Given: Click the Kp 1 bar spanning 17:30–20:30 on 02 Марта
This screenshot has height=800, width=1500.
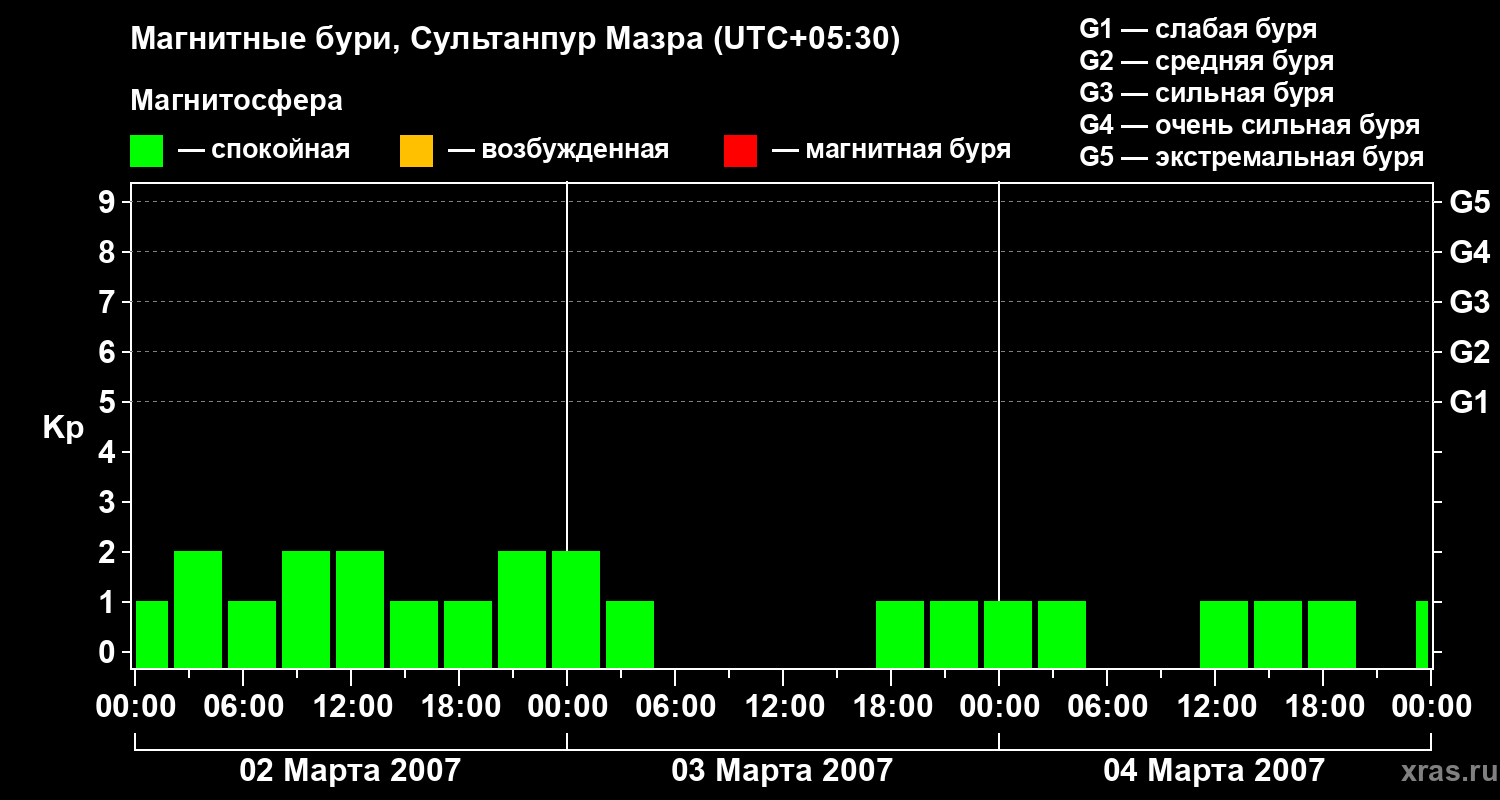Looking at the screenshot, I should tap(468, 634).
